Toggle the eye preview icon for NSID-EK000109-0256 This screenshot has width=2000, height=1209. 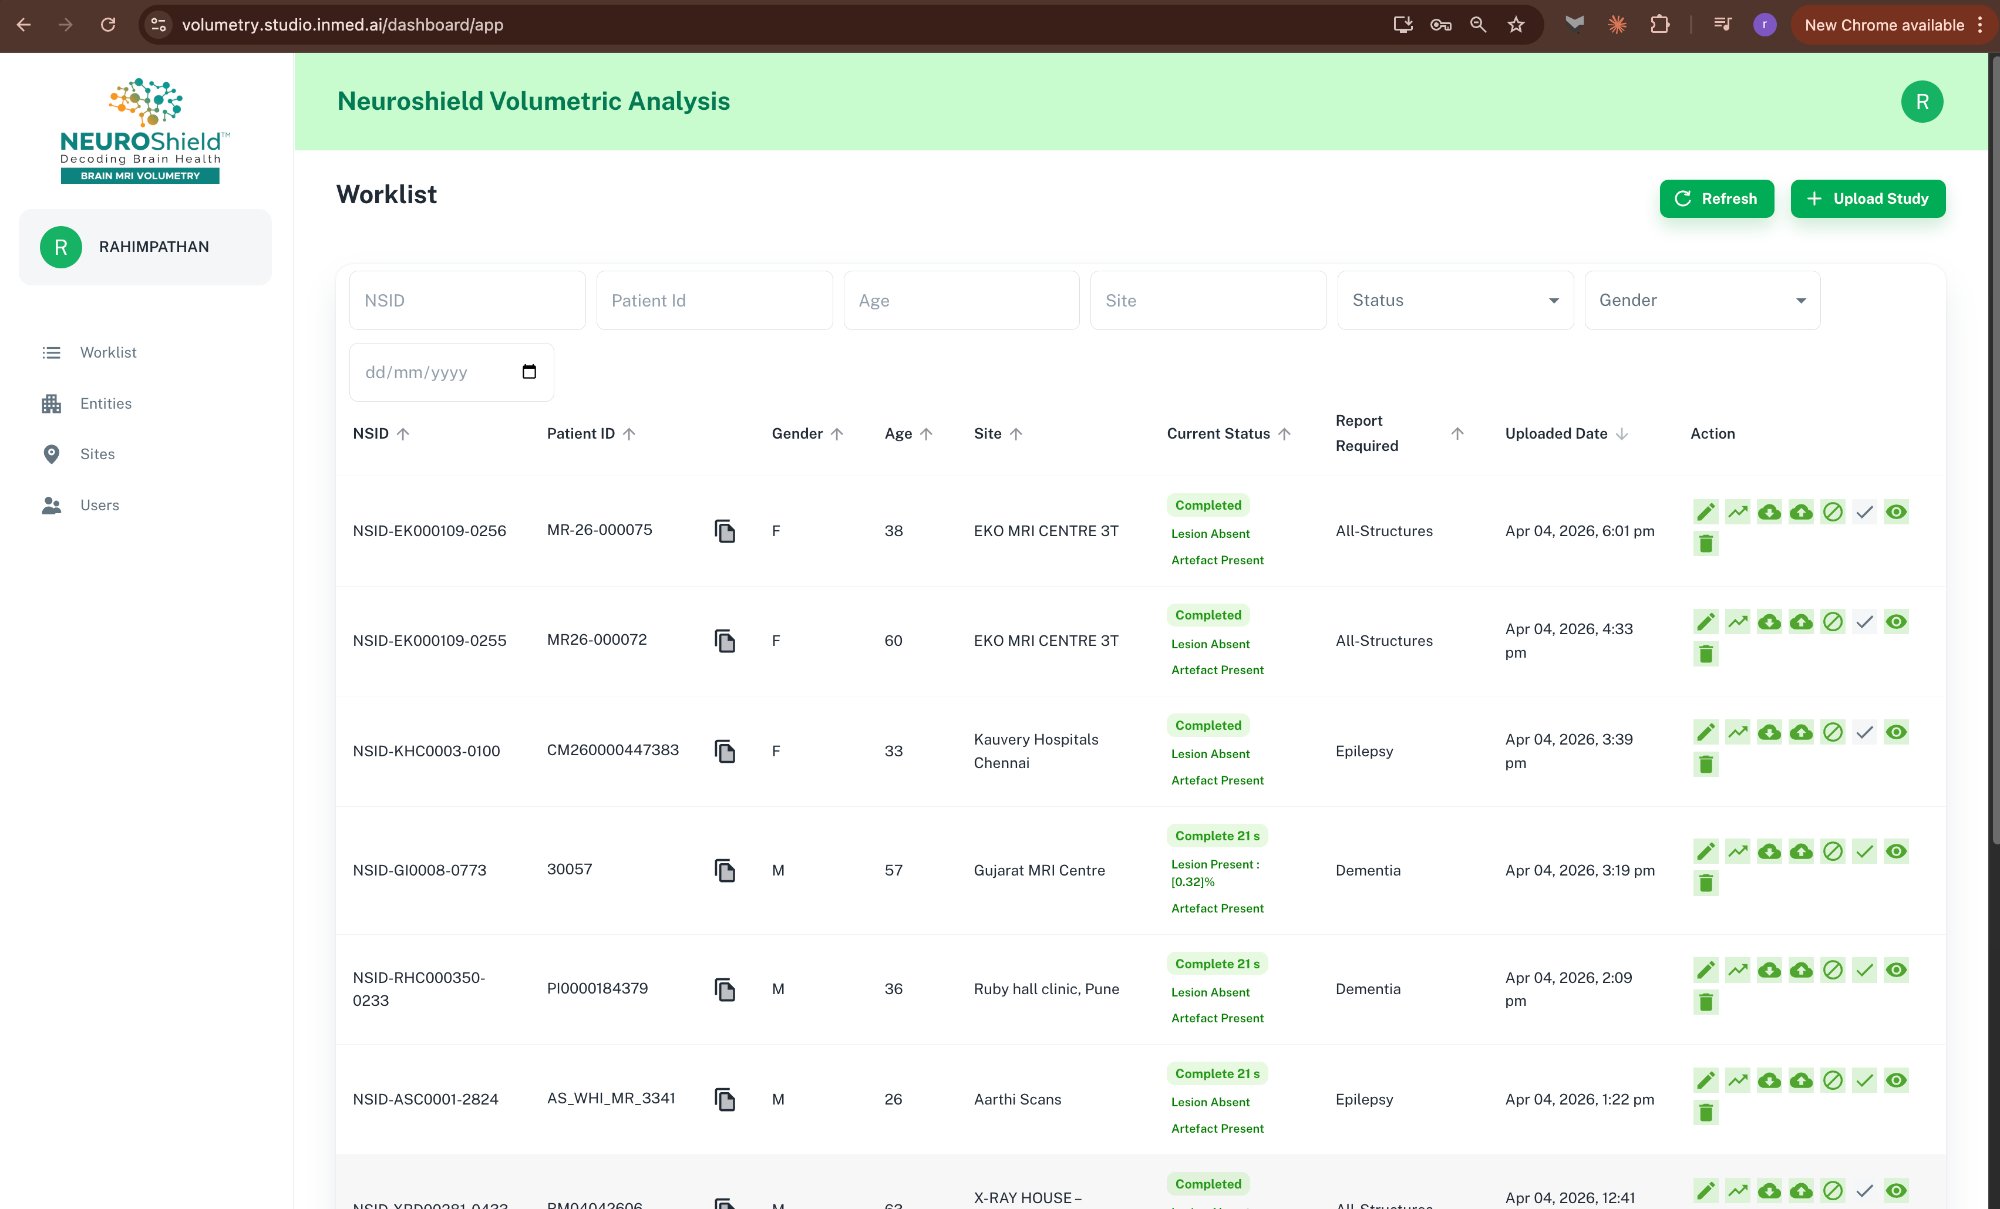click(1897, 511)
